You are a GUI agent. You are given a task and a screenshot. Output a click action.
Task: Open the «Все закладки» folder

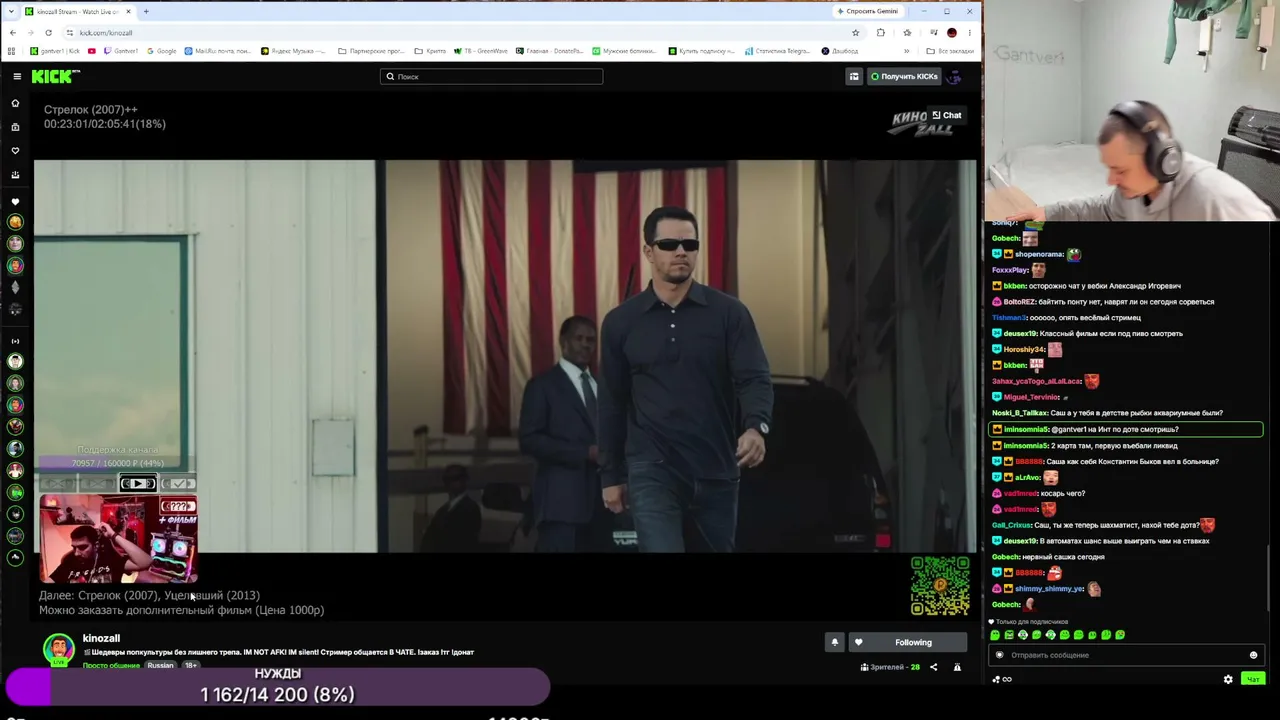[950, 51]
